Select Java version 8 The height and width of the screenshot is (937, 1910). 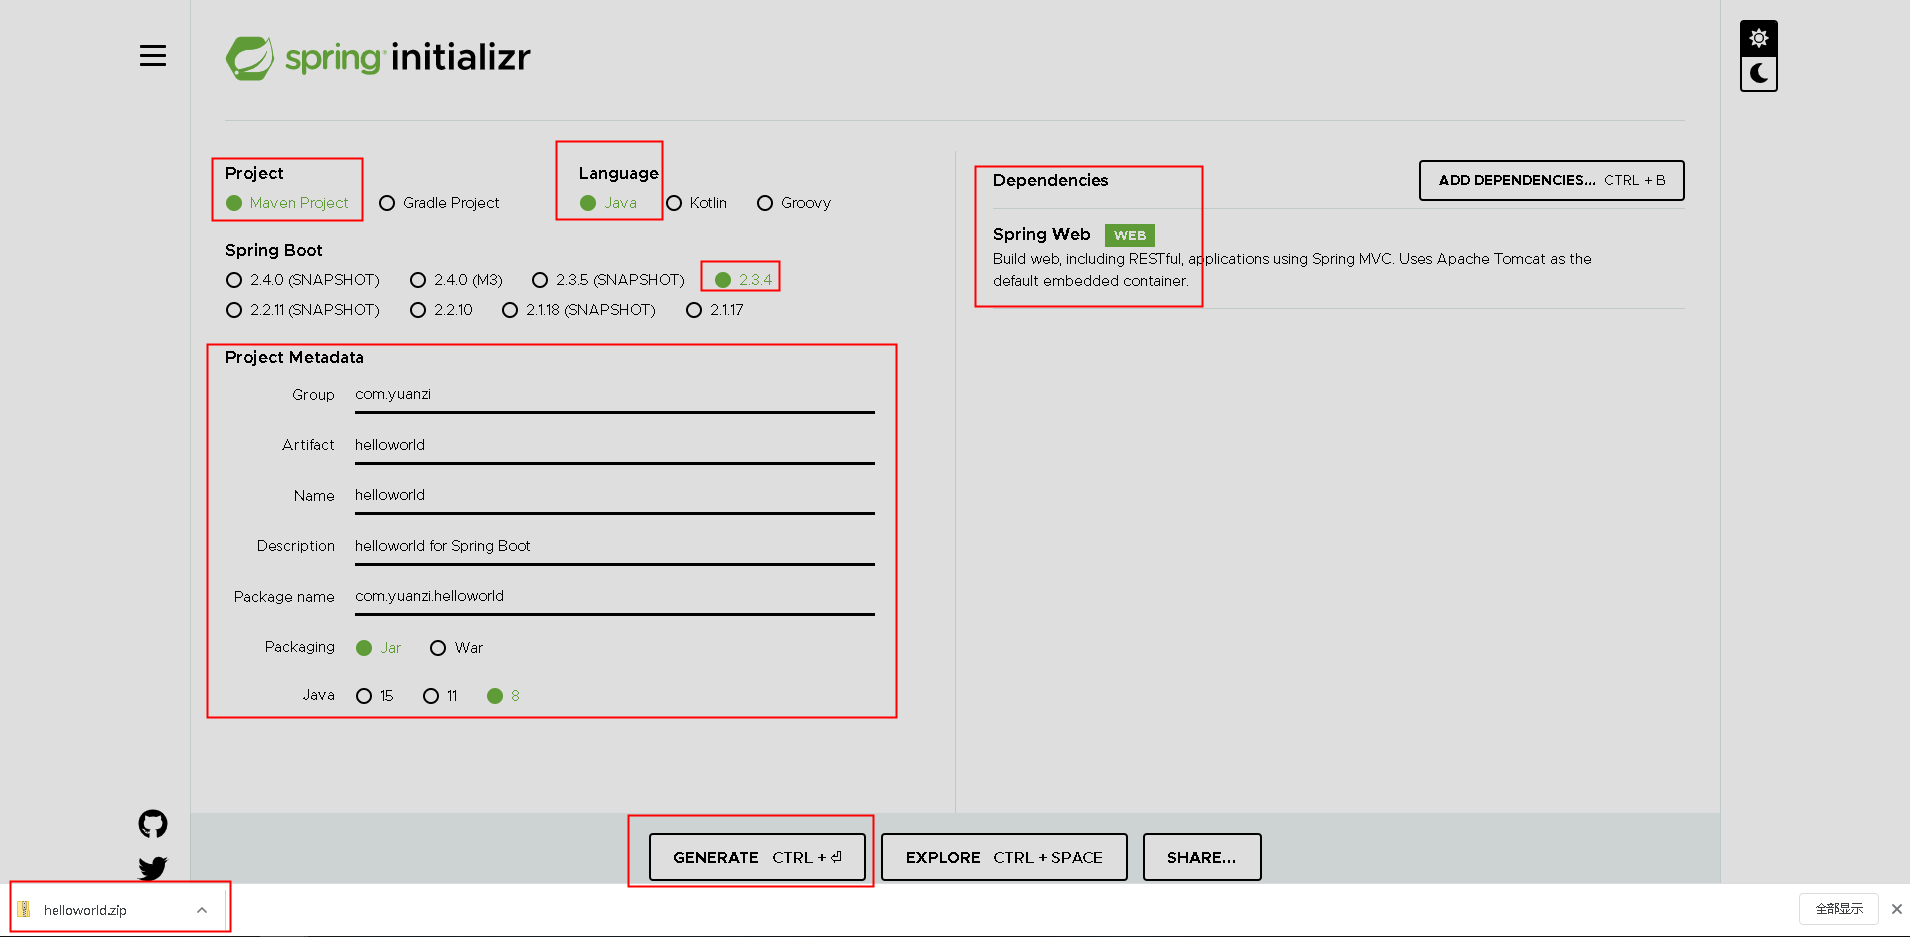click(x=504, y=696)
